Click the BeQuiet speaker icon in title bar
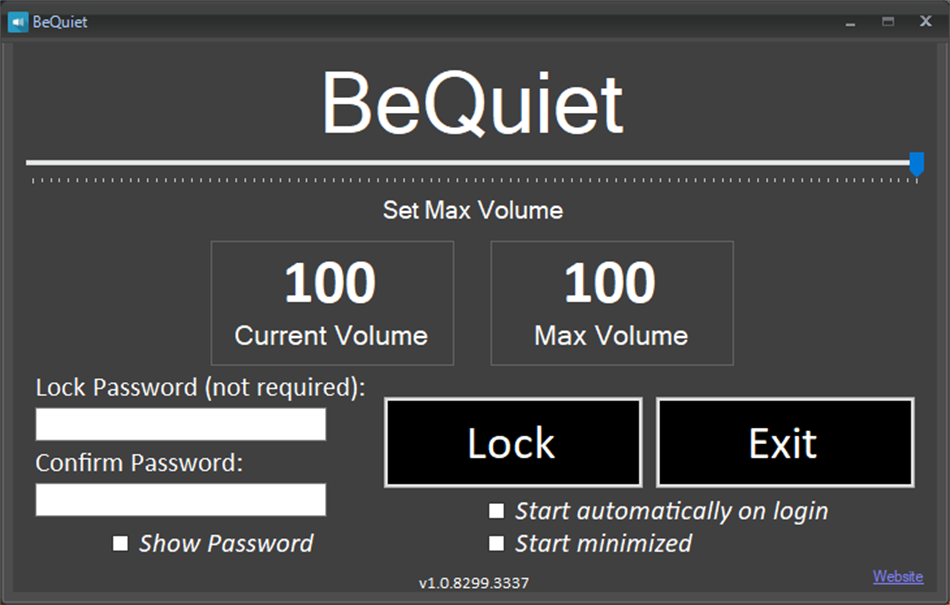The width and height of the screenshot is (950, 605). [16, 20]
